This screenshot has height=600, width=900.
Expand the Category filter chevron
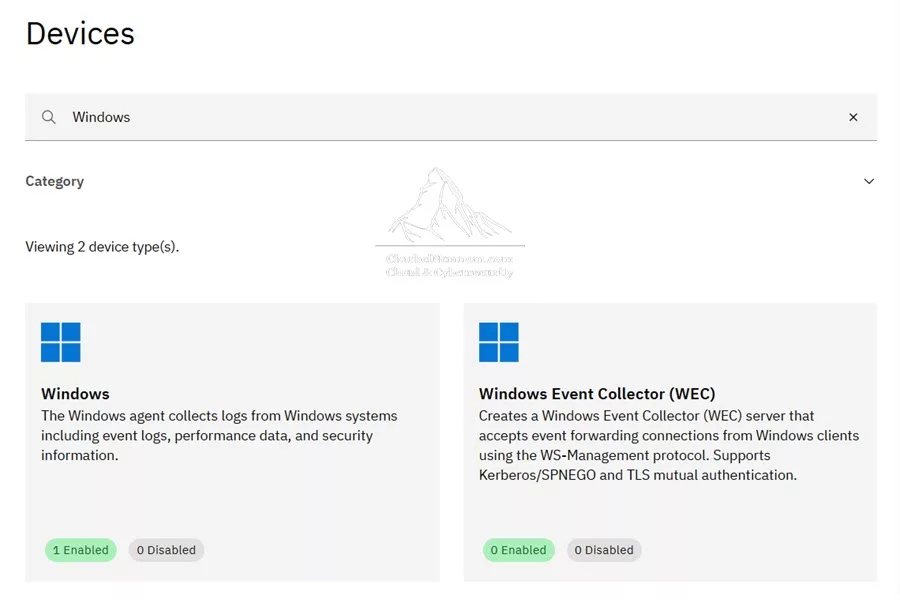pos(869,181)
